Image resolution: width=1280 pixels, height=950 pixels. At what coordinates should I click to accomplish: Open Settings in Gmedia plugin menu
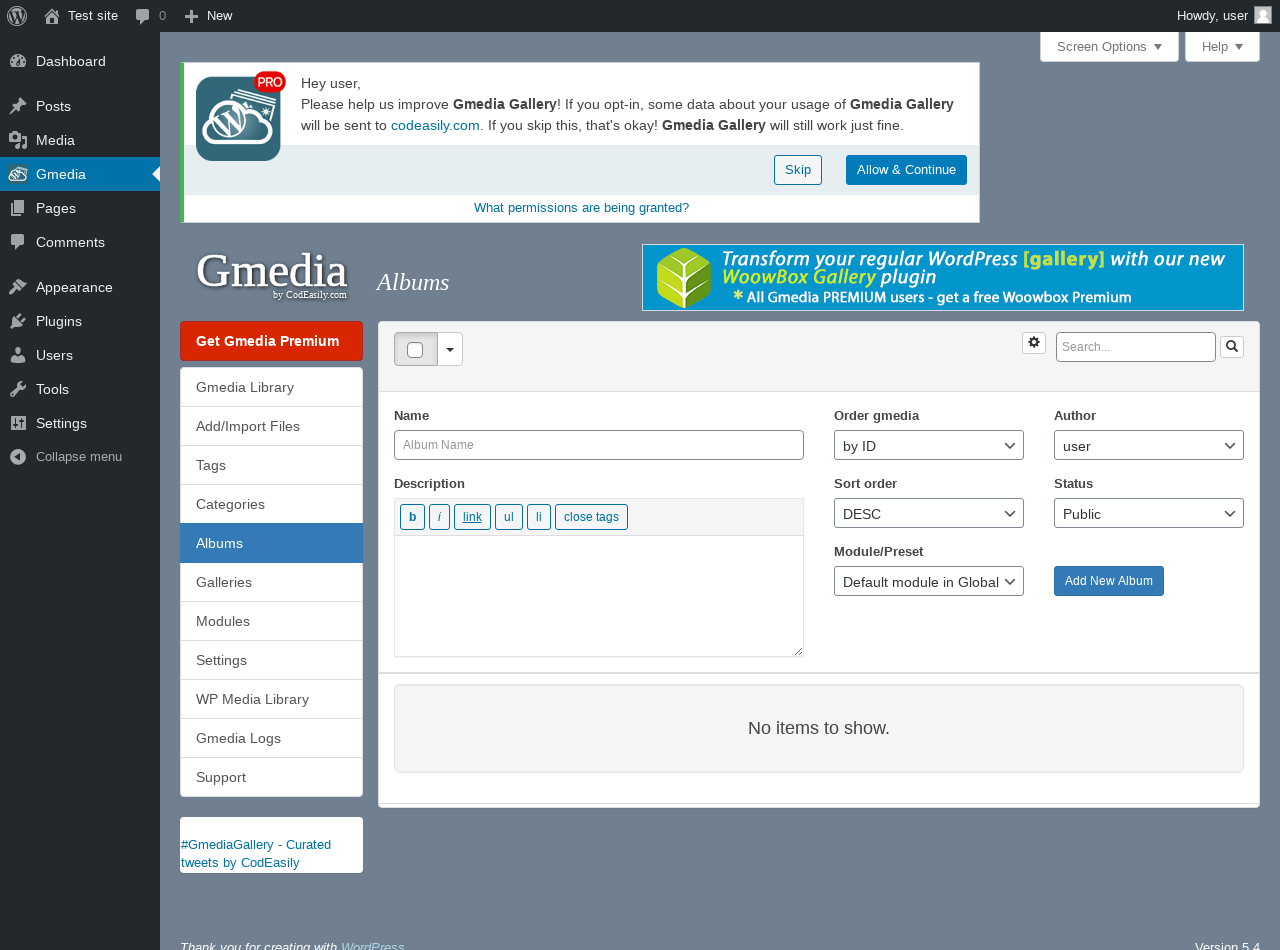[271, 660]
